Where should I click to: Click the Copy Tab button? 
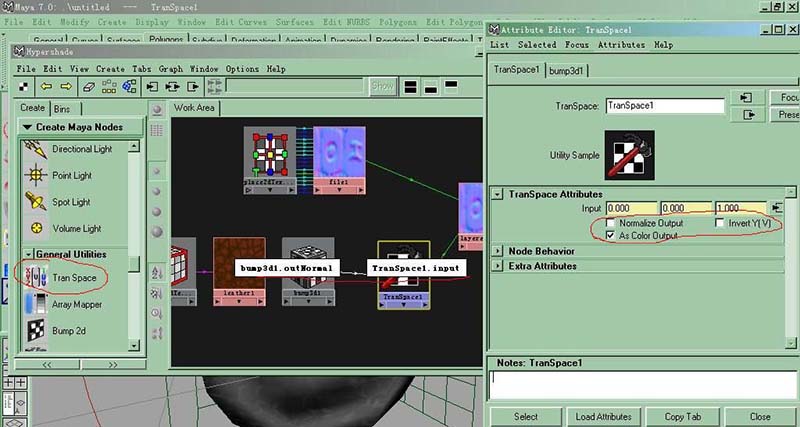click(x=683, y=417)
